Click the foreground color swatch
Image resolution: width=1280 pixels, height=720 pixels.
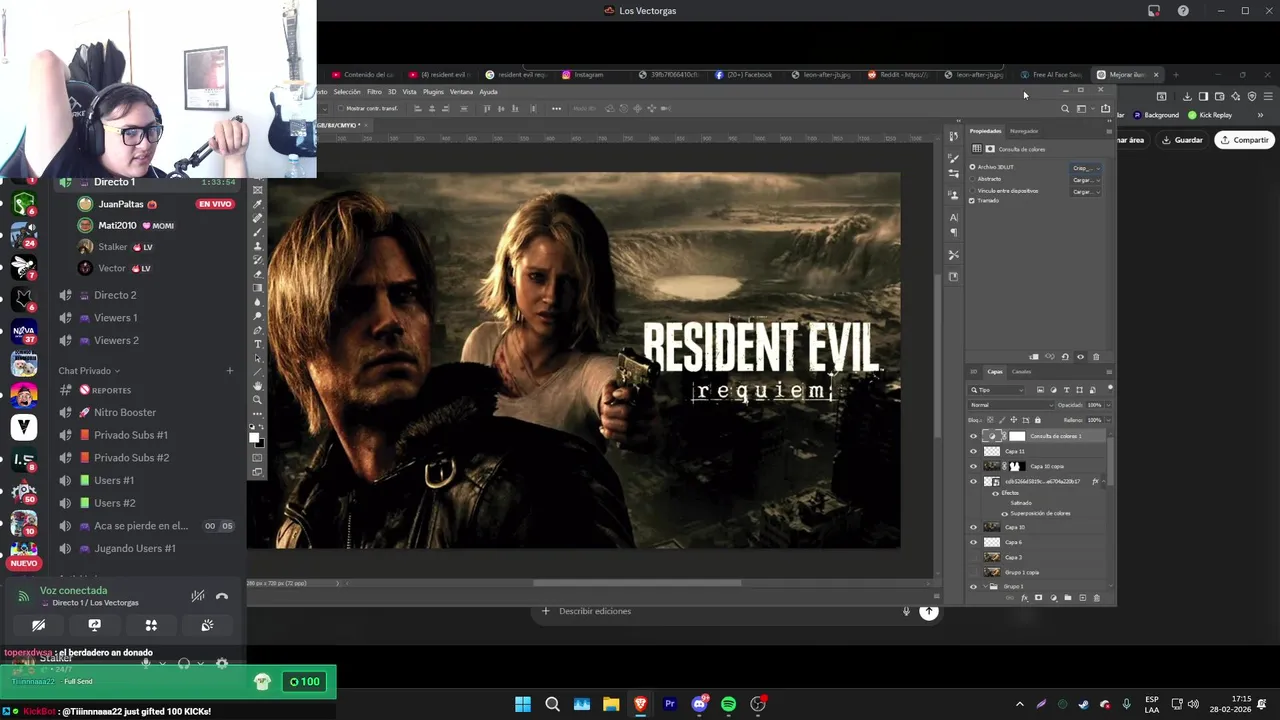(x=254, y=436)
